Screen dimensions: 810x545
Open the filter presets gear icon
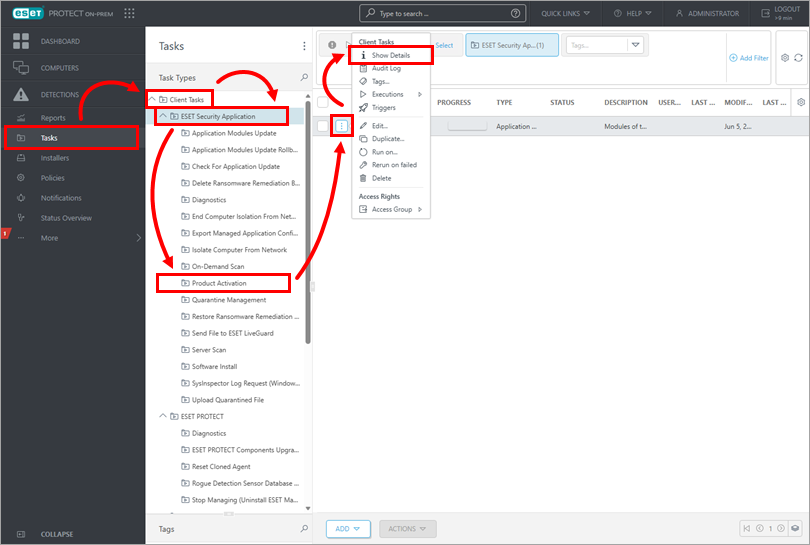pyautogui.click(x=785, y=58)
